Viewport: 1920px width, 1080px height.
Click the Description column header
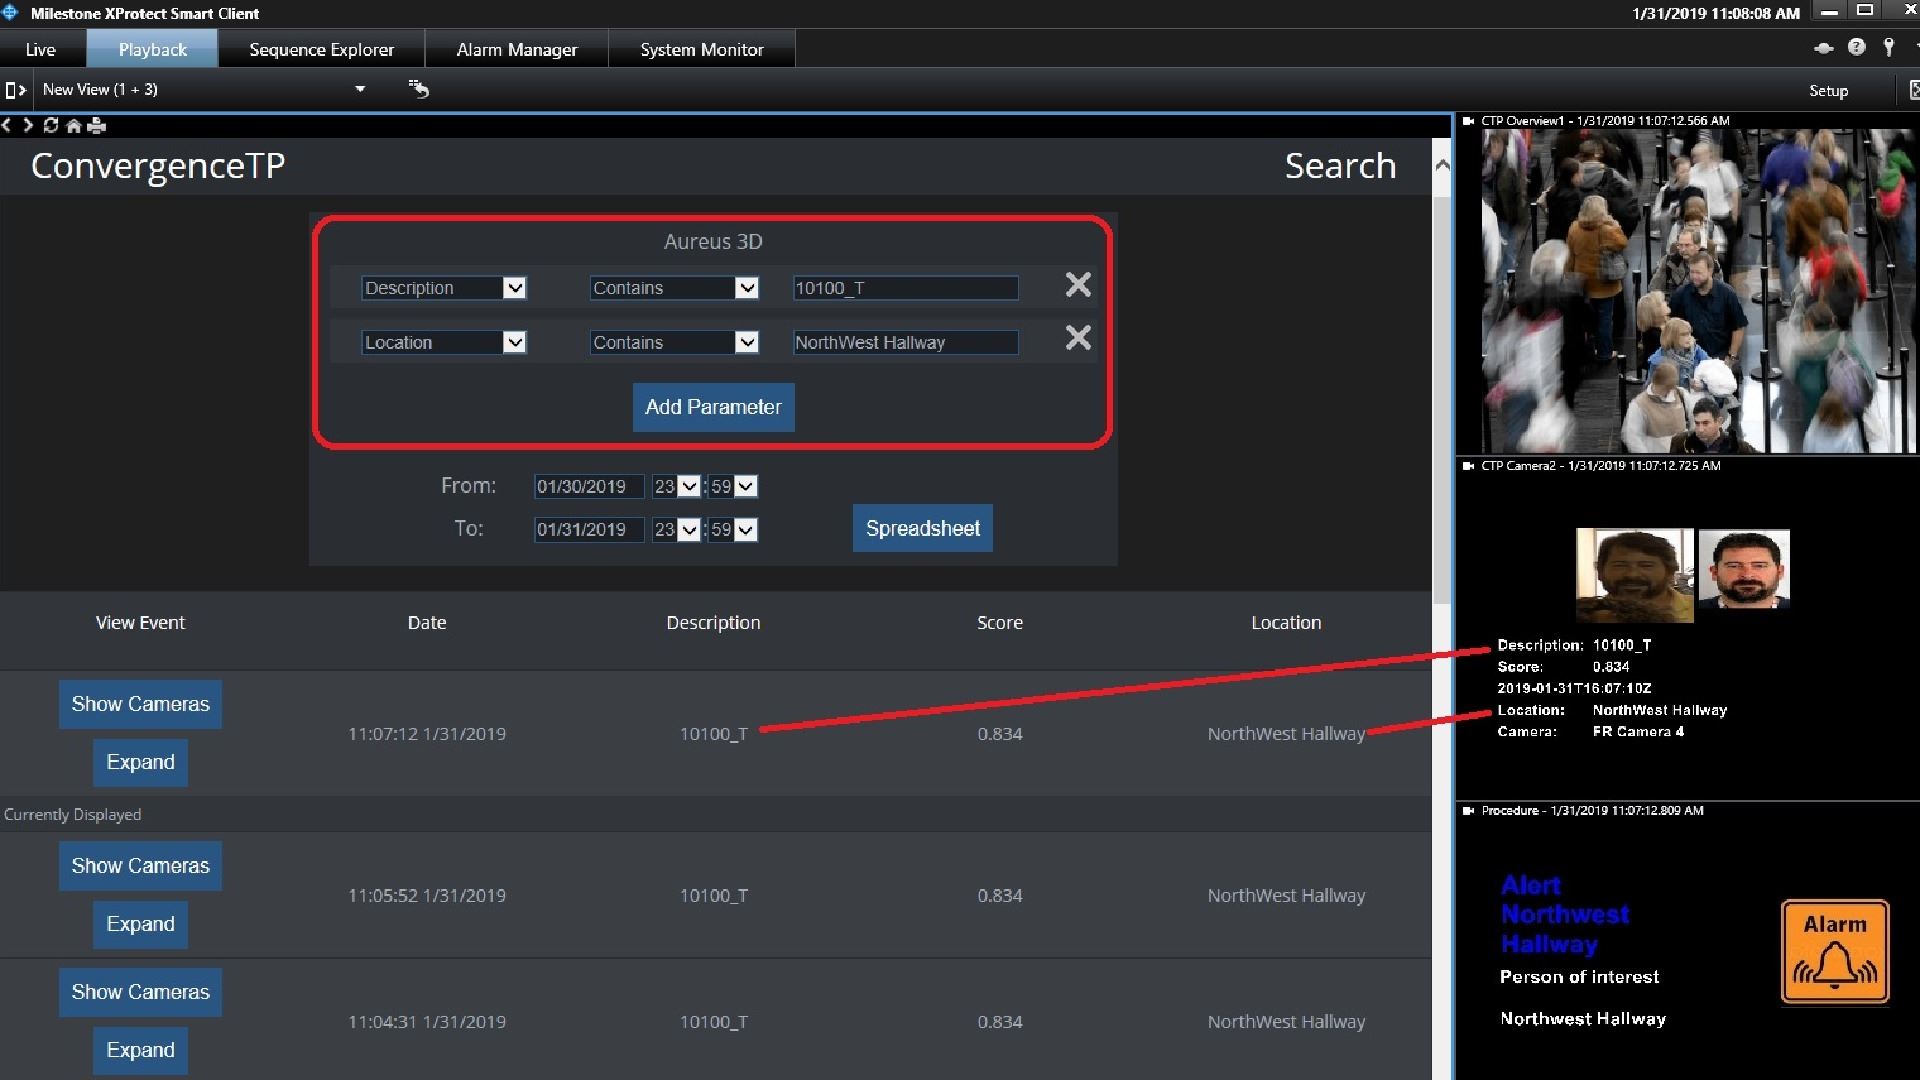tap(713, 622)
